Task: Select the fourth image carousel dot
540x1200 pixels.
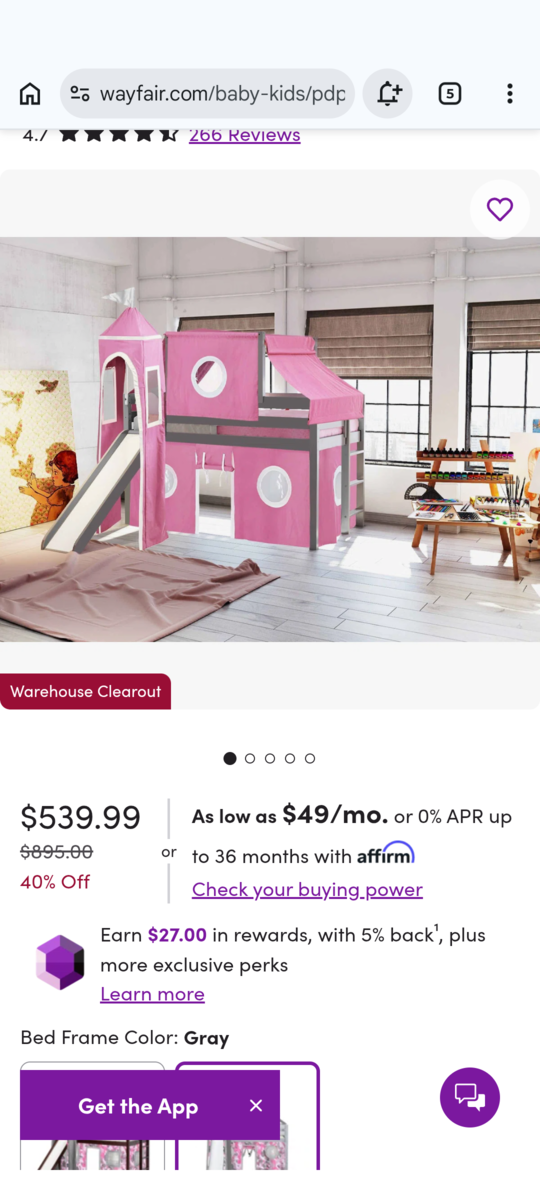Action: (x=290, y=758)
